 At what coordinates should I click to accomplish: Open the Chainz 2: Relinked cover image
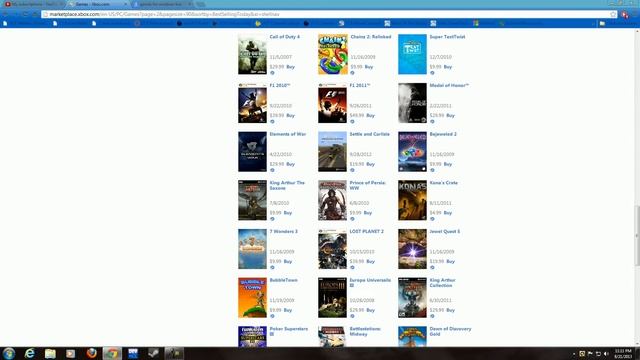click(332, 54)
